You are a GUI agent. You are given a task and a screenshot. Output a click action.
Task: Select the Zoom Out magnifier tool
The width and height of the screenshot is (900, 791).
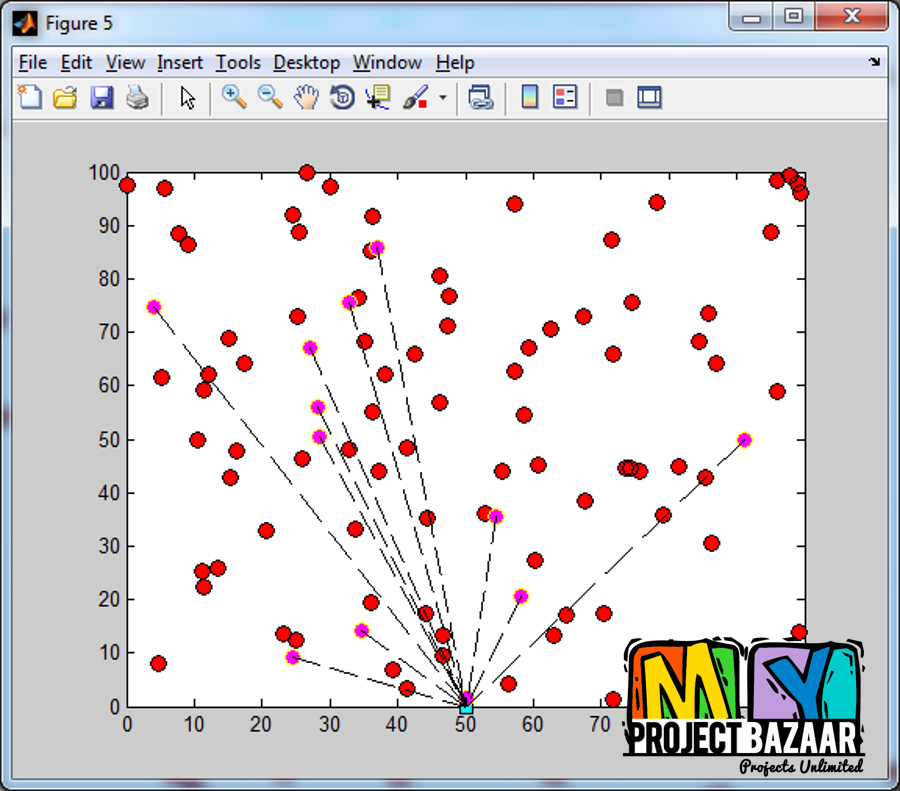[x=270, y=97]
